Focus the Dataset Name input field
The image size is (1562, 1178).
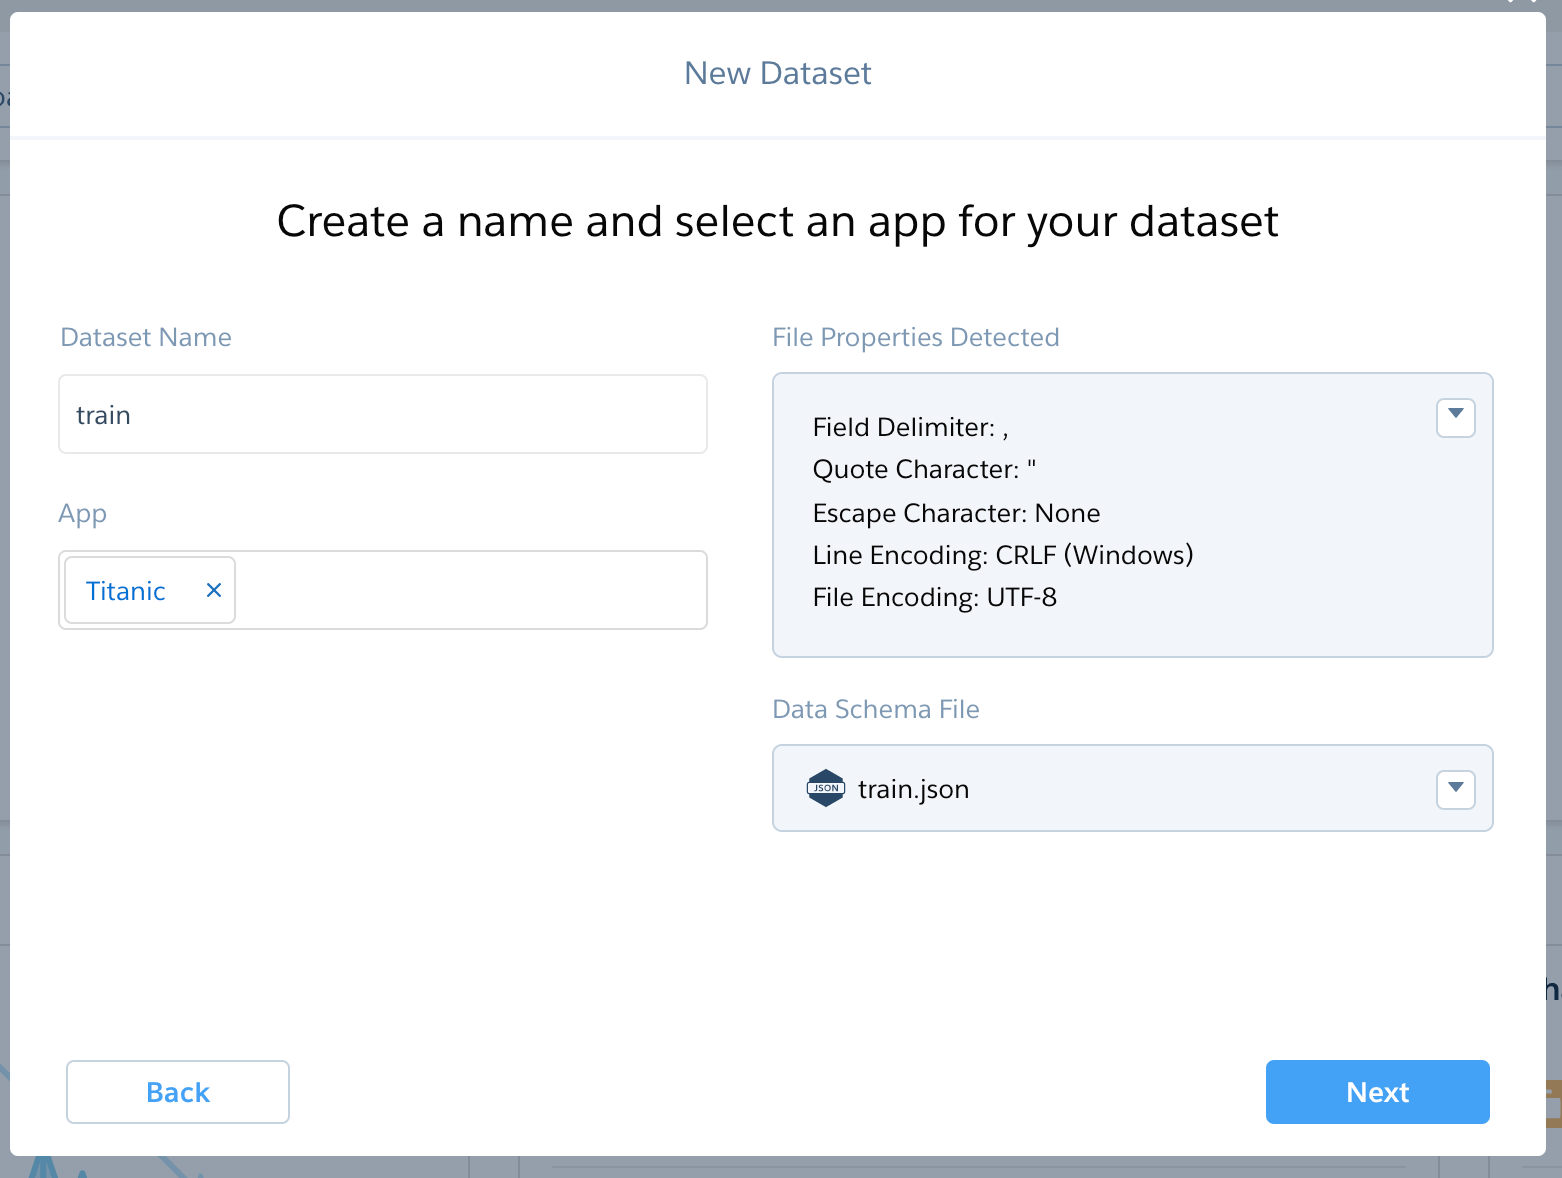click(x=383, y=415)
